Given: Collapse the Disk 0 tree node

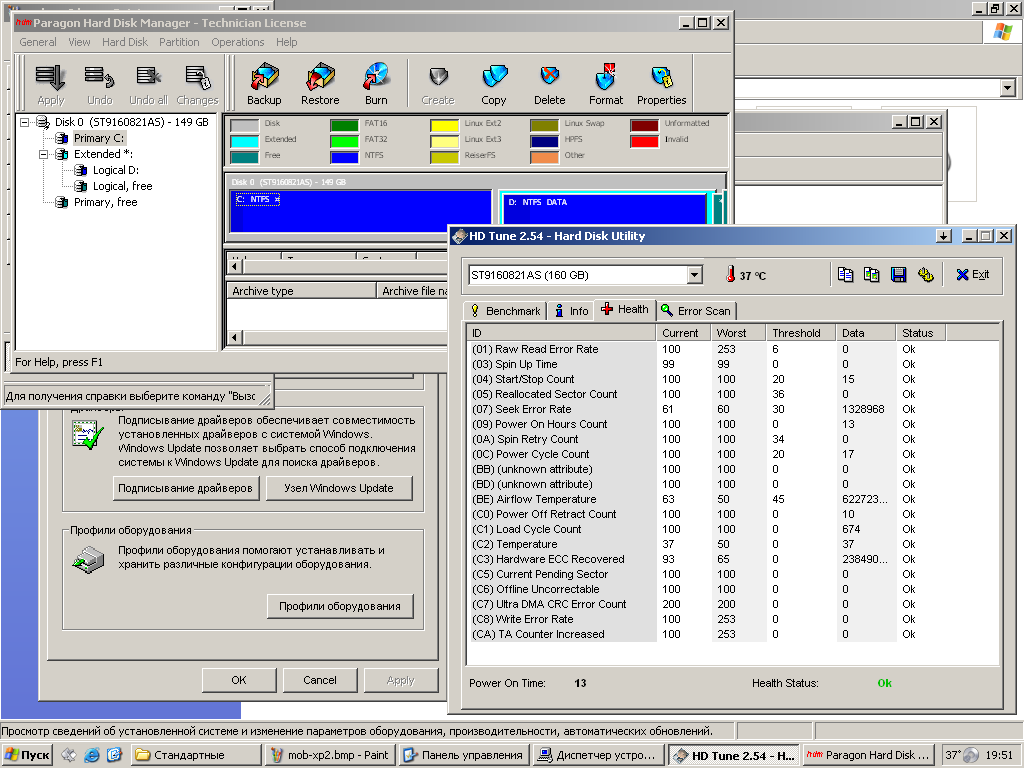Looking at the screenshot, I should click(24, 122).
